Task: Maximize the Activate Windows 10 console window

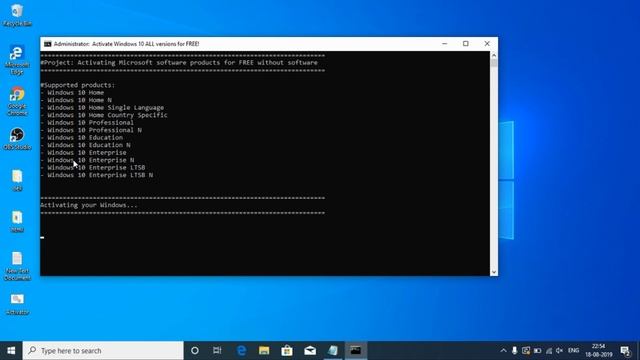Action: click(466, 44)
